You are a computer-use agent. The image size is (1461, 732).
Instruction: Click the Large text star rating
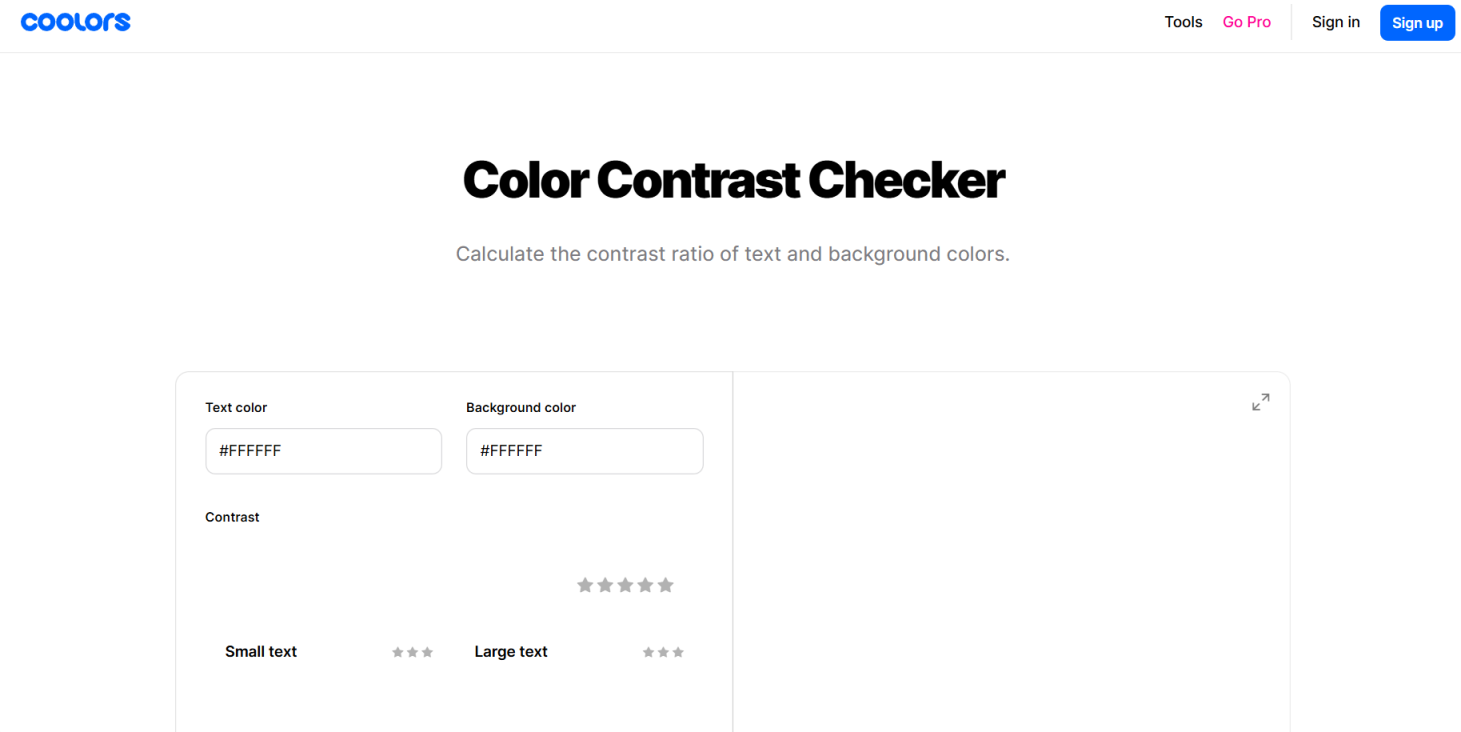coord(663,652)
